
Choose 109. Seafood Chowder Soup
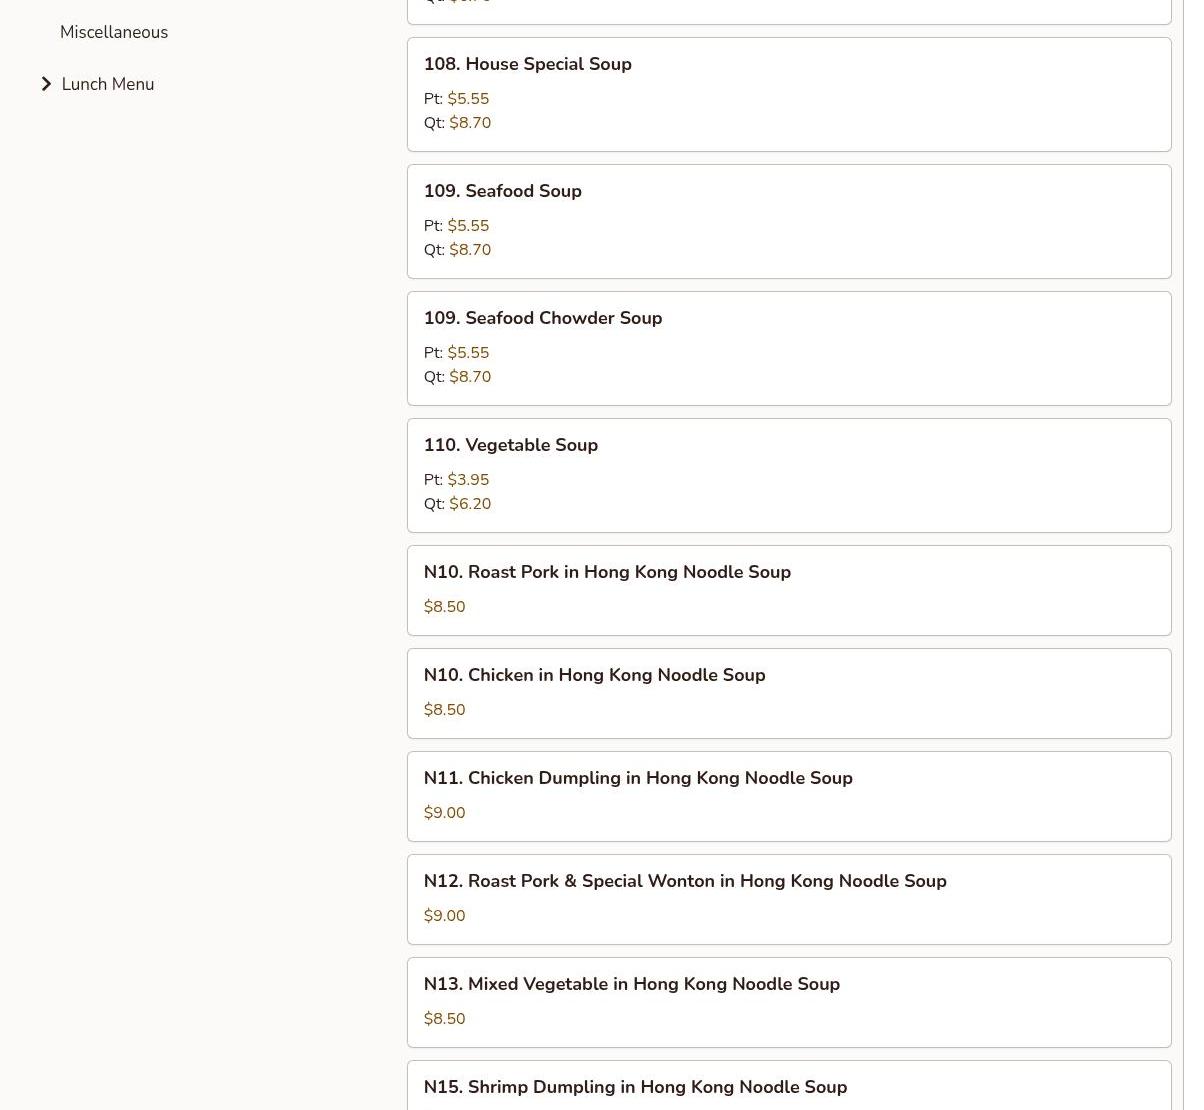pyautogui.click(x=542, y=318)
